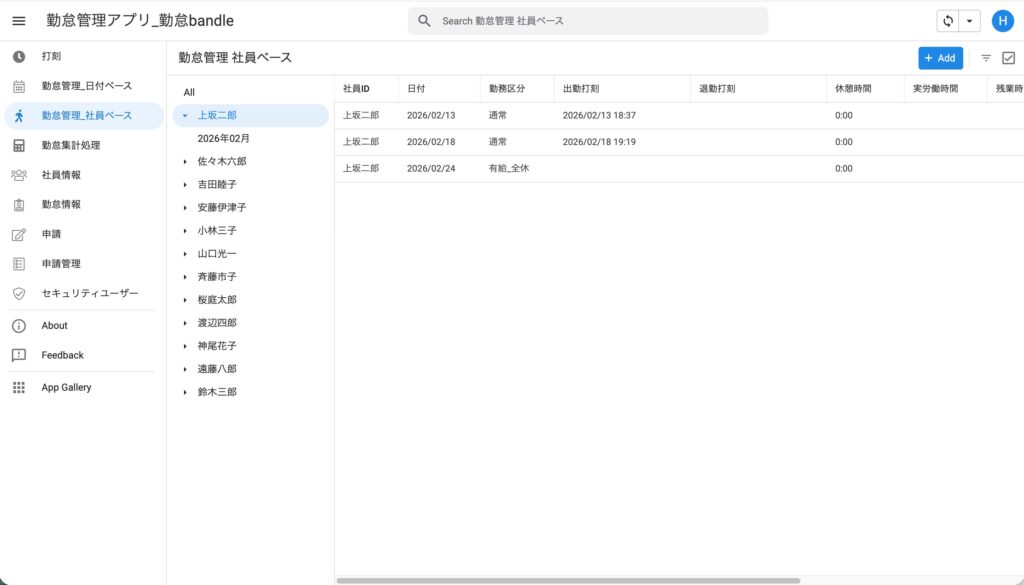The height and width of the screenshot is (585, 1024).
Task: Click the App Gallery grid icon
Action: pos(19,387)
